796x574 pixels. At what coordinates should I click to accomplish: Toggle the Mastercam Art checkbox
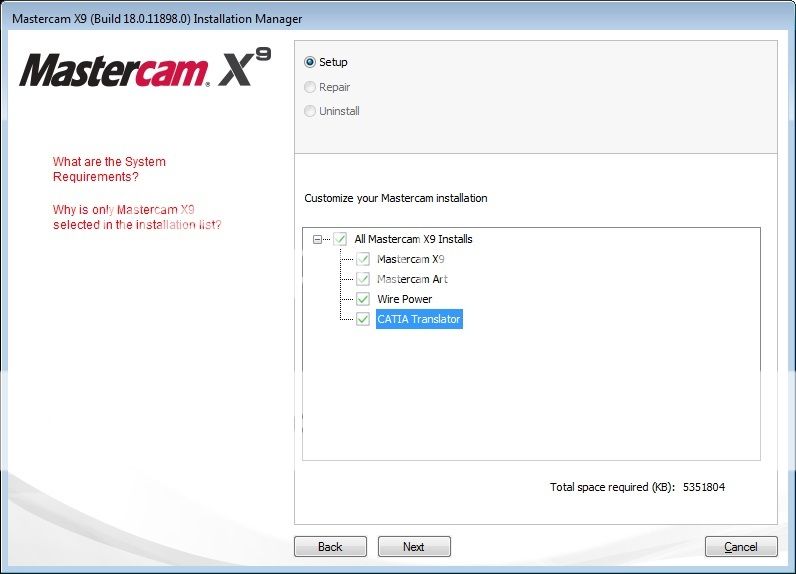pyautogui.click(x=363, y=279)
